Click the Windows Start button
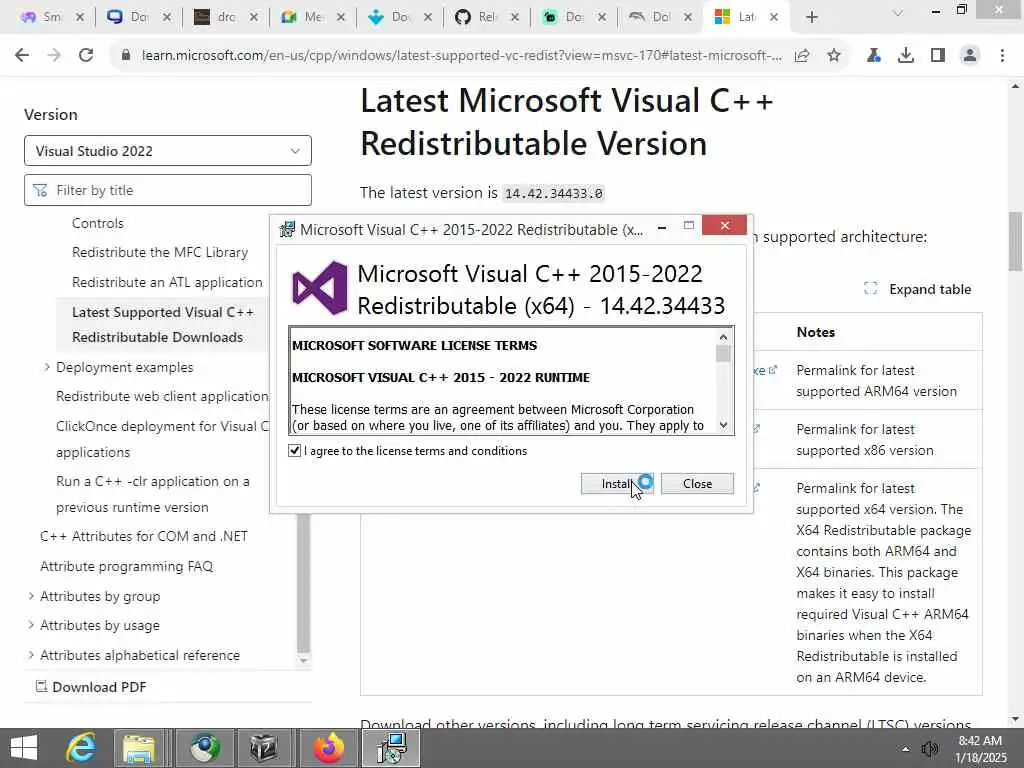 click(x=24, y=748)
